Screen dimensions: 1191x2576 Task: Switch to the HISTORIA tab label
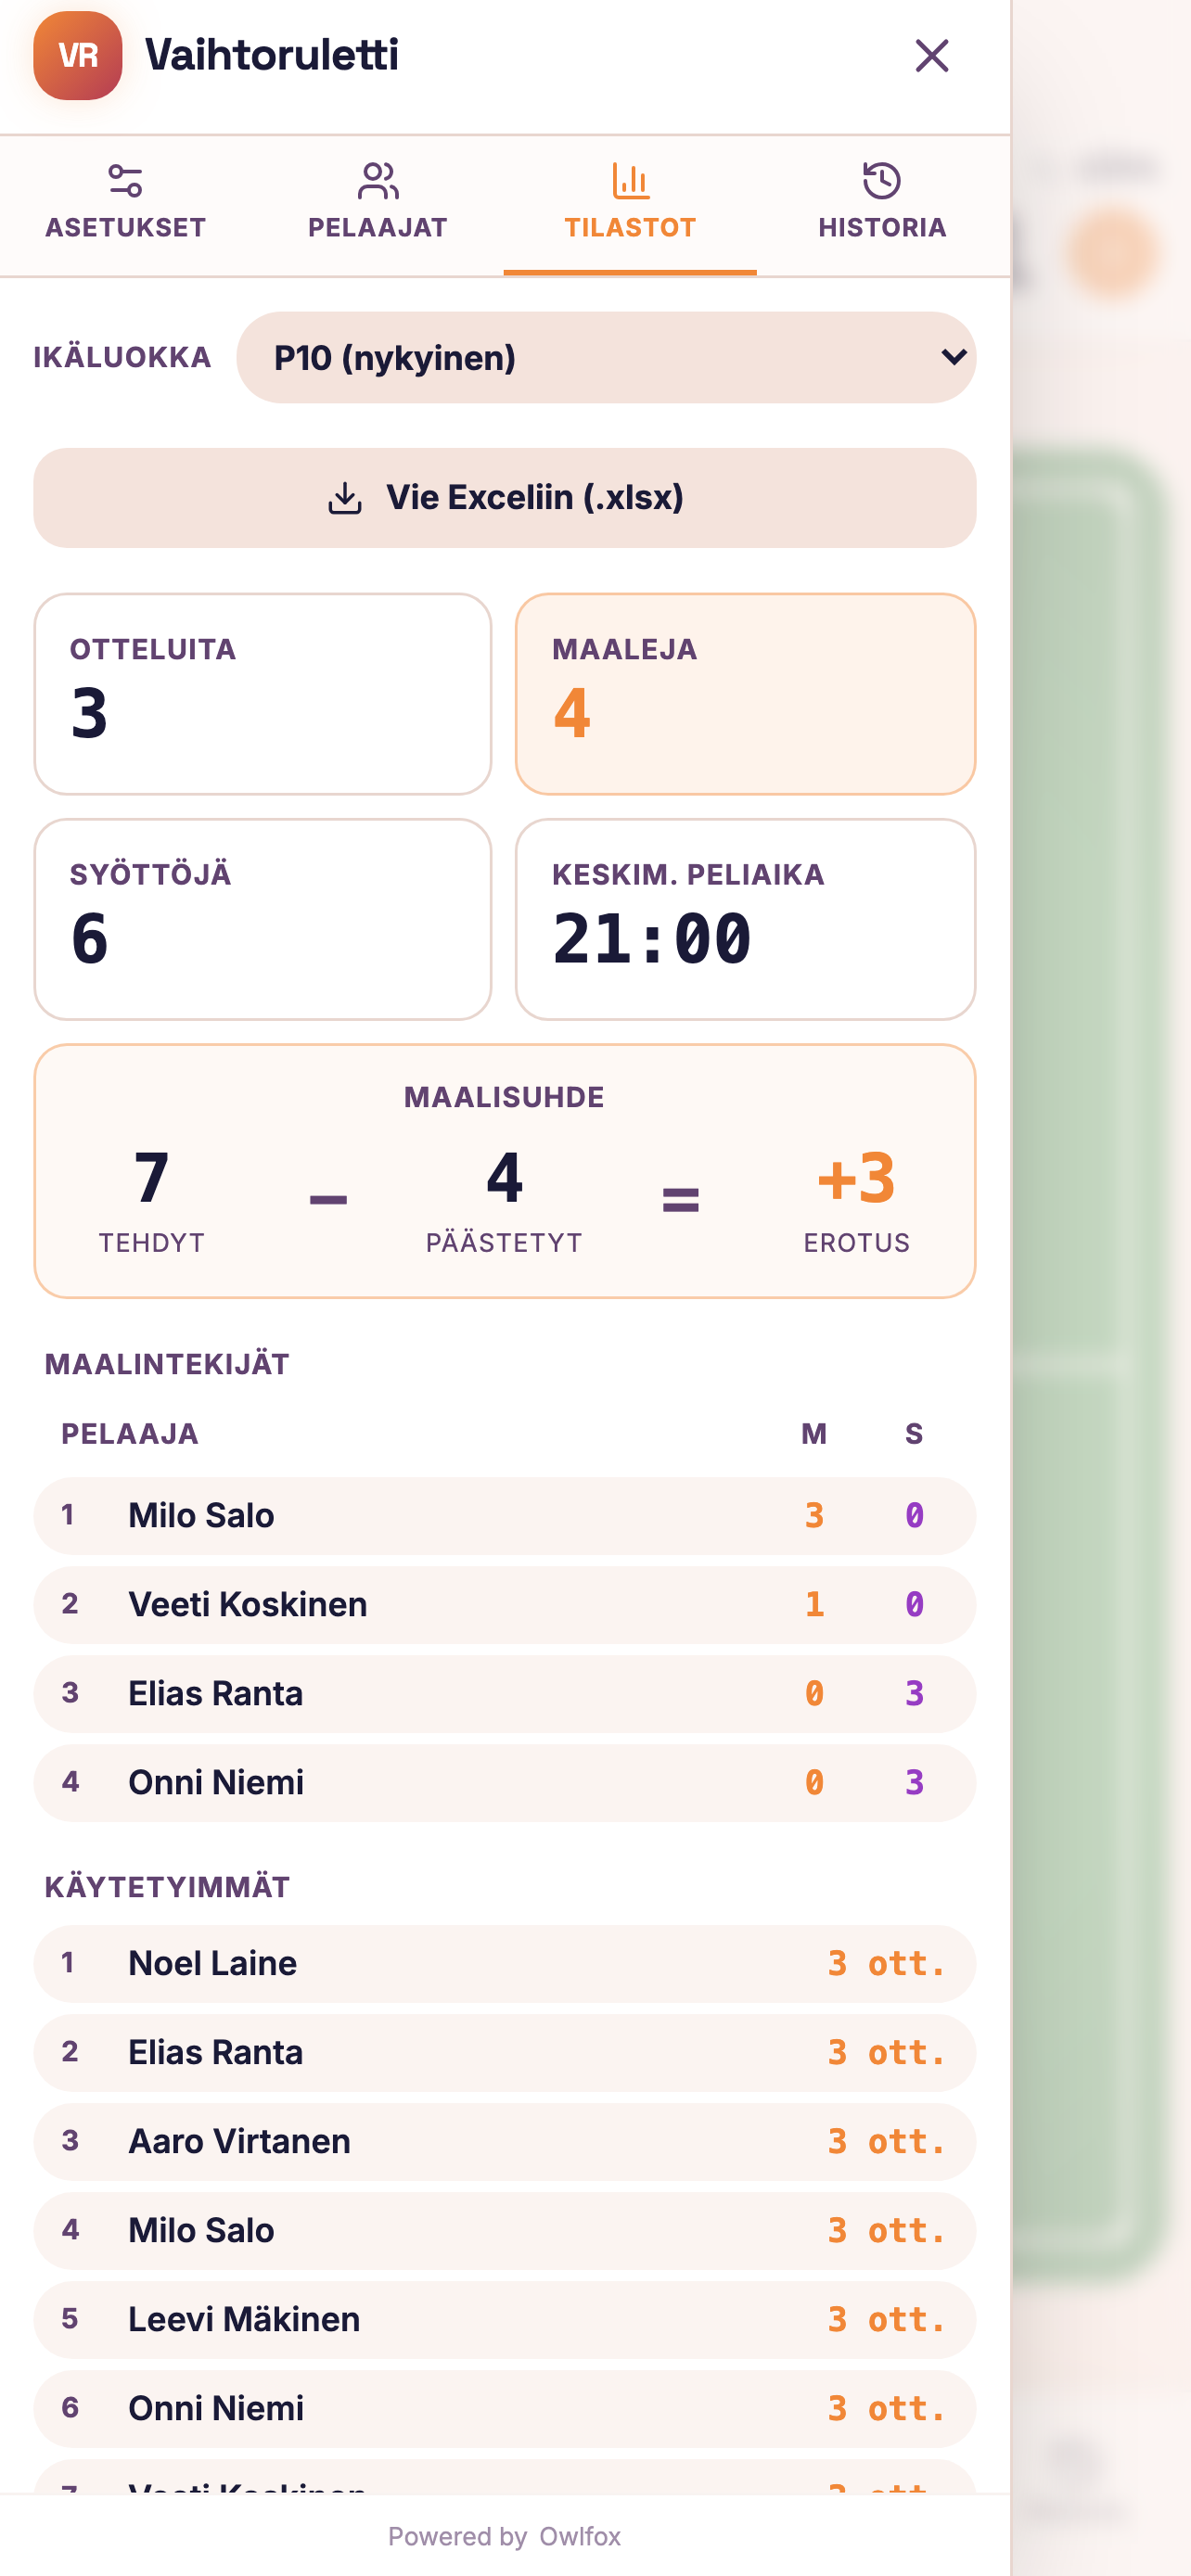point(882,228)
